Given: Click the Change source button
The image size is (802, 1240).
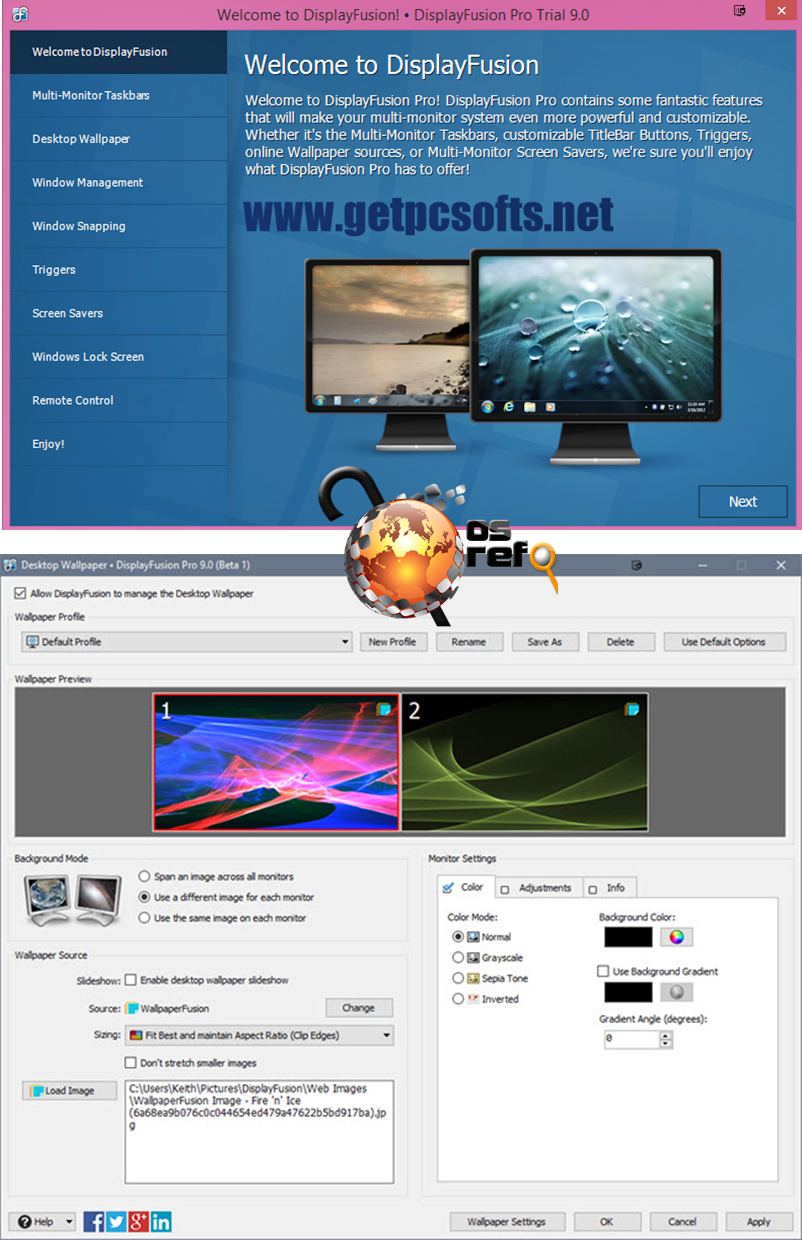Looking at the screenshot, I should click(x=359, y=1008).
